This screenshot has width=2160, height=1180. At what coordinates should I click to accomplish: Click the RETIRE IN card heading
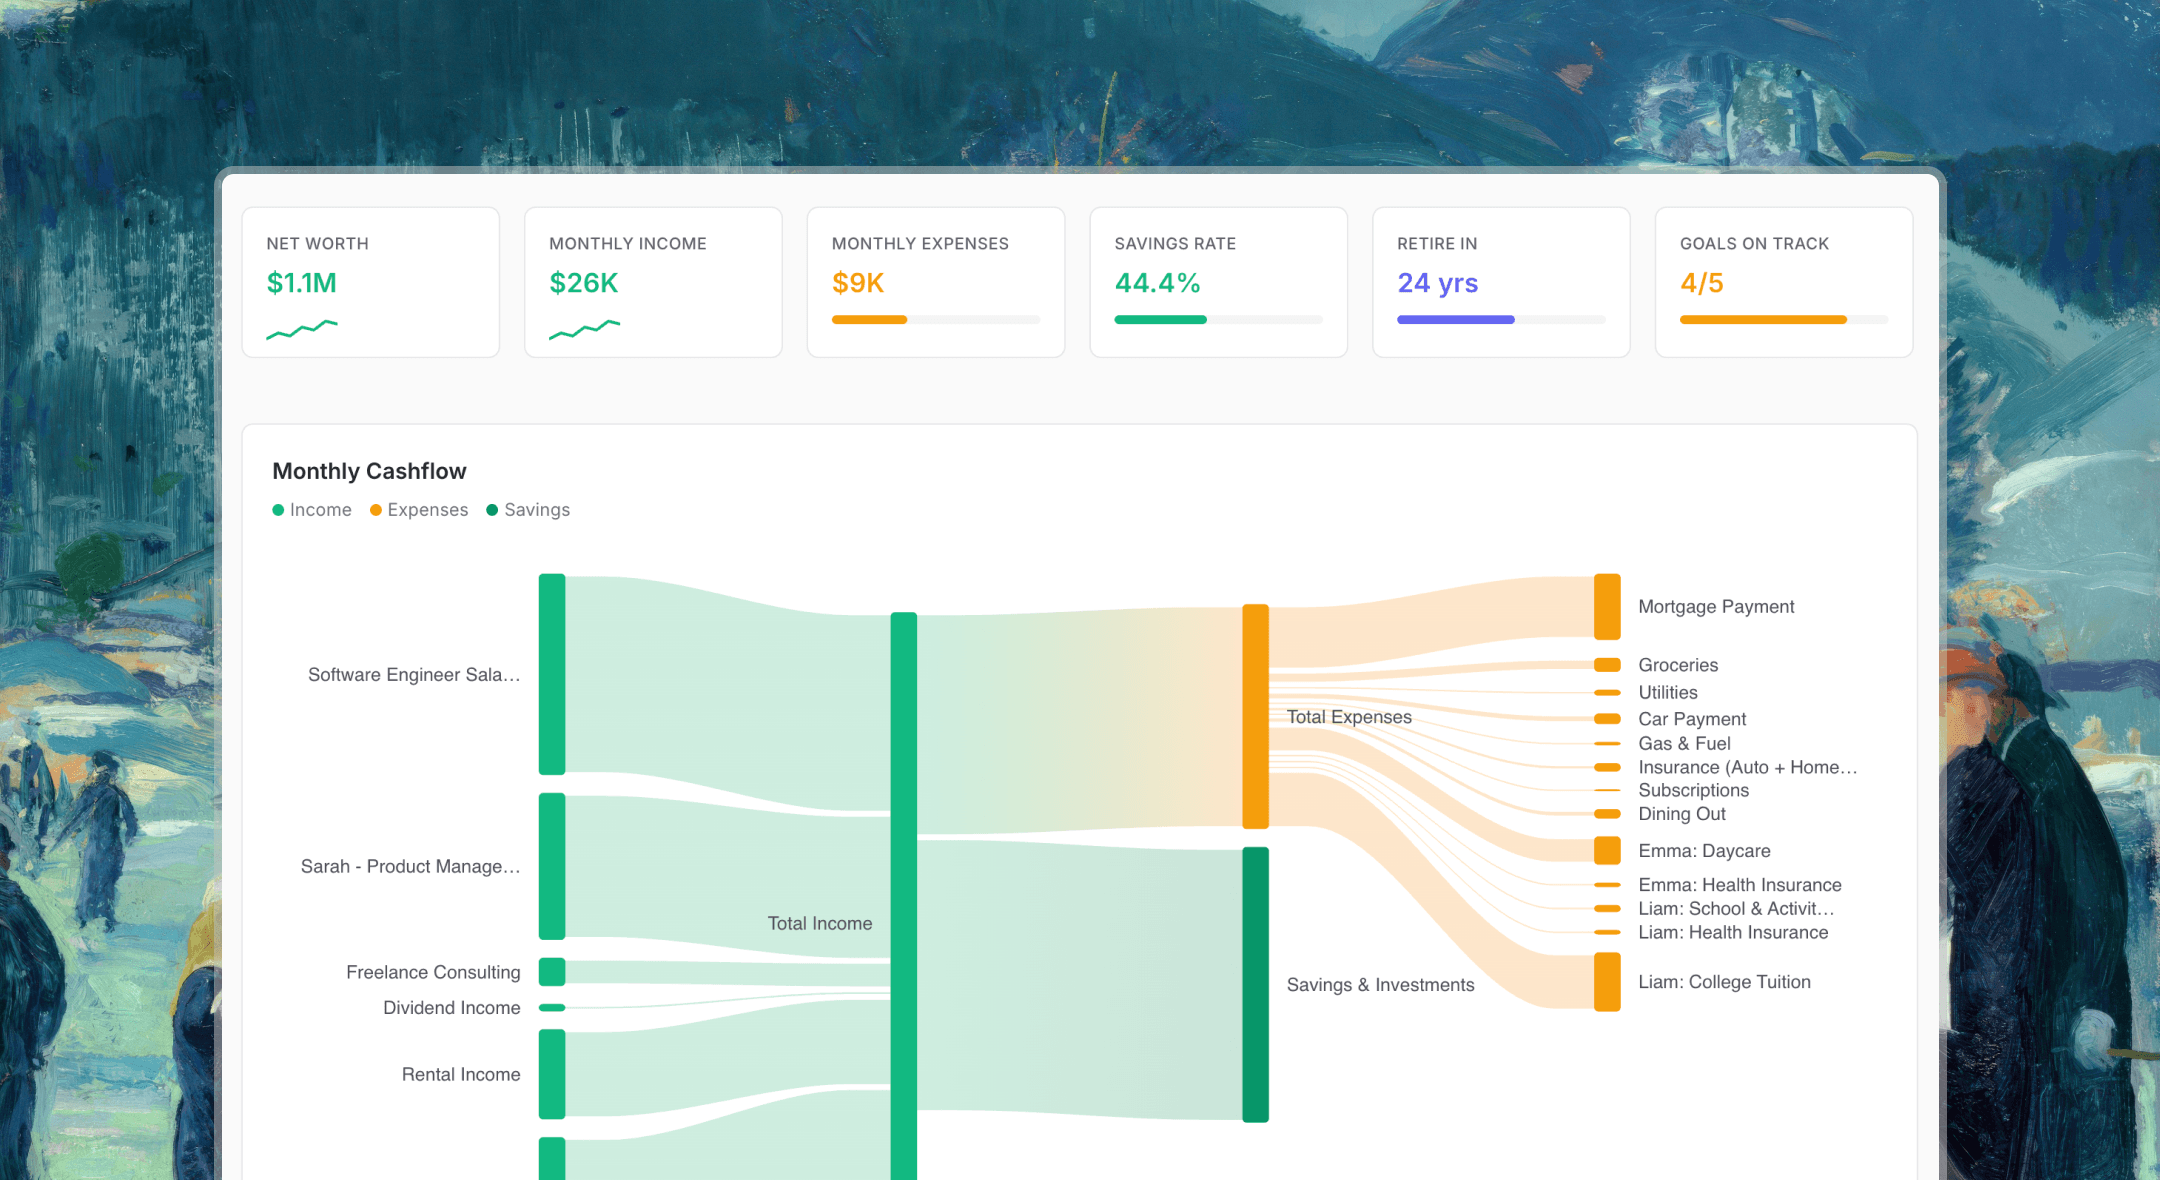[1437, 243]
